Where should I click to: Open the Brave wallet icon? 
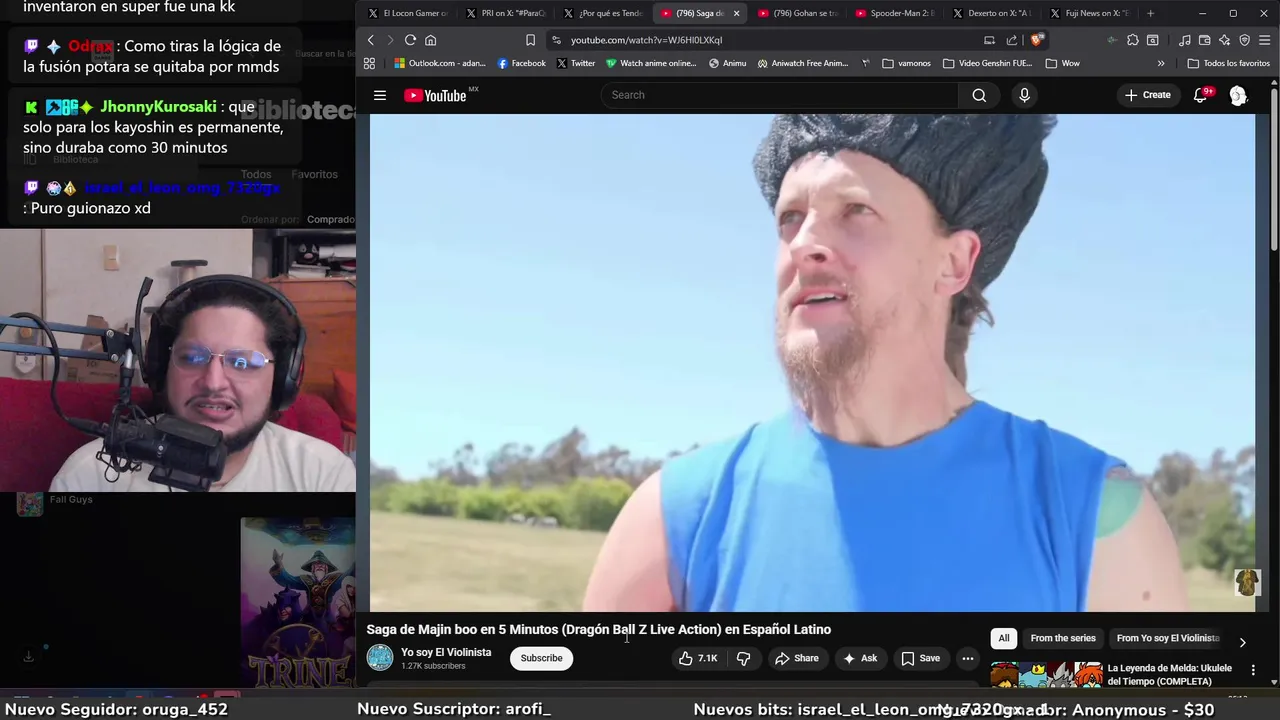point(1205,40)
